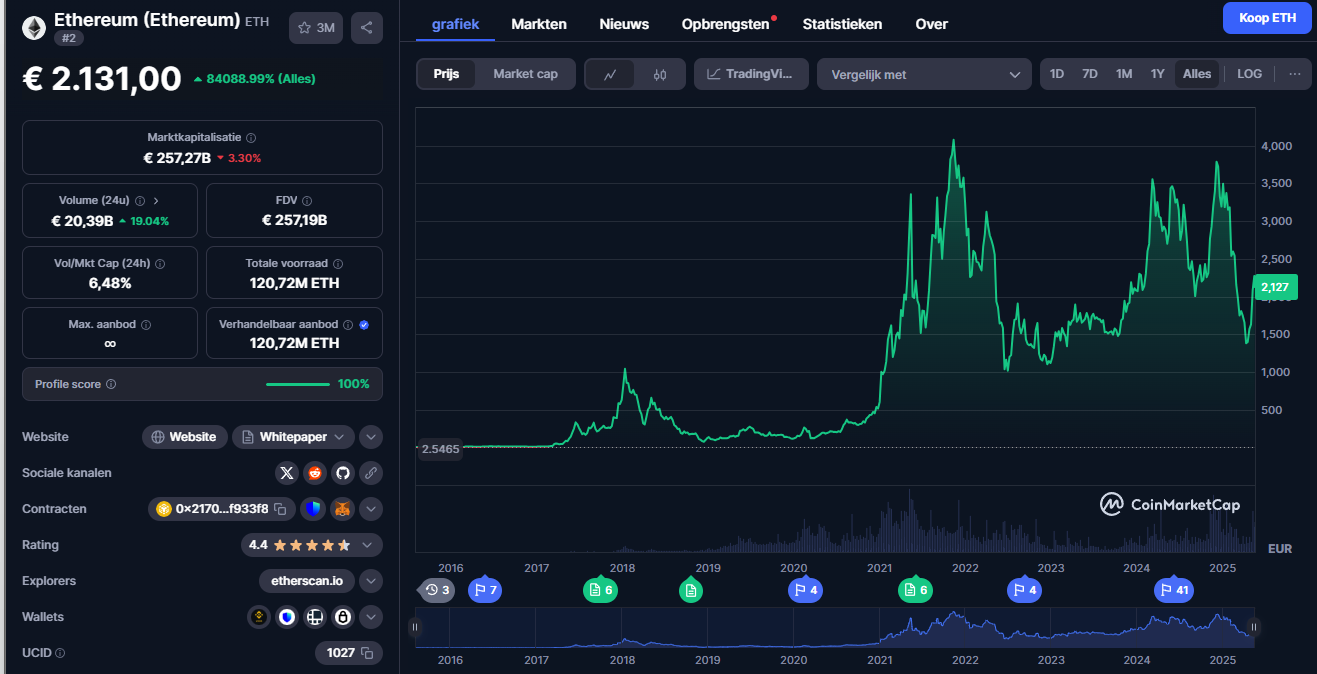This screenshot has width=1317, height=674.
Task: Click verified badge beside Verhandelbaar aanbod
Action: (364, 325)
